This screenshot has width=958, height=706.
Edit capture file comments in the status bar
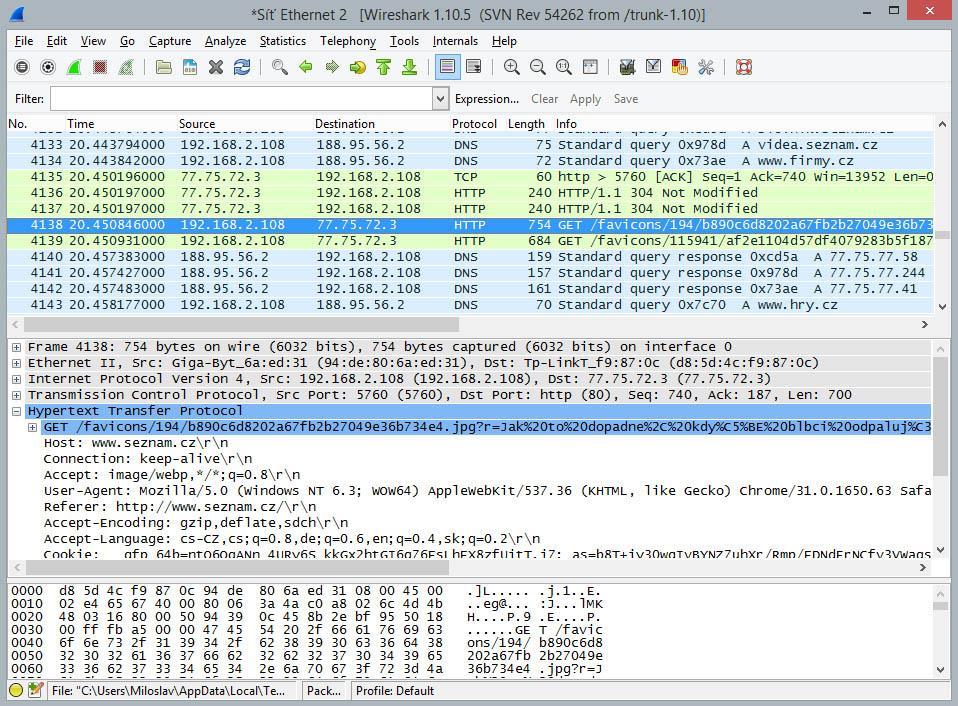coord(35,691)
